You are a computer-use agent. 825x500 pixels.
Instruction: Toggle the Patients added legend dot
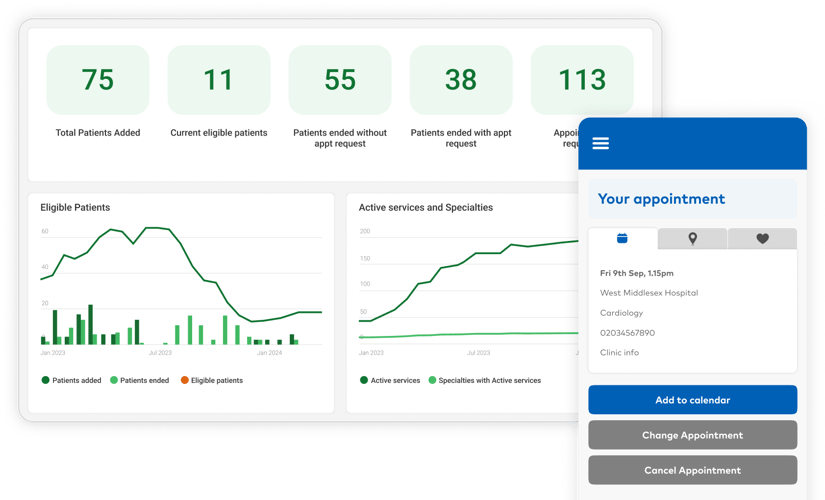pos(45,380)
